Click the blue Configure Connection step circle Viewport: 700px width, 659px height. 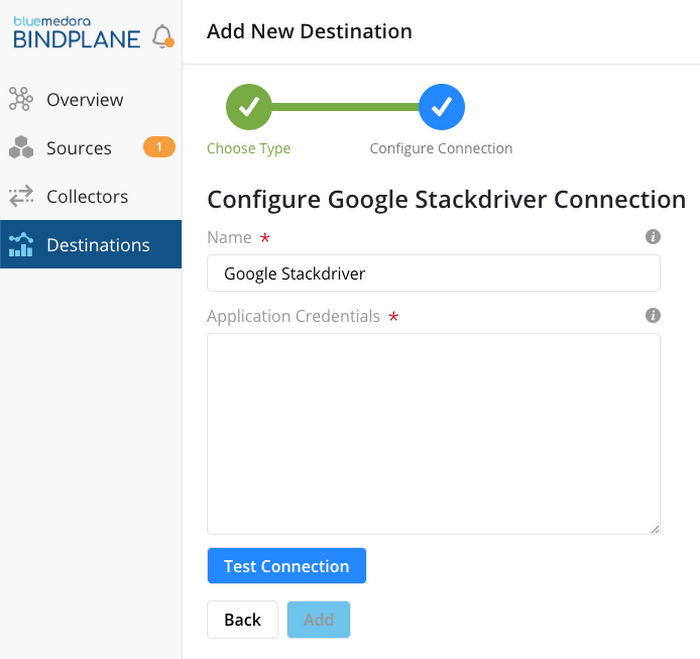click(x=442, y=107)
